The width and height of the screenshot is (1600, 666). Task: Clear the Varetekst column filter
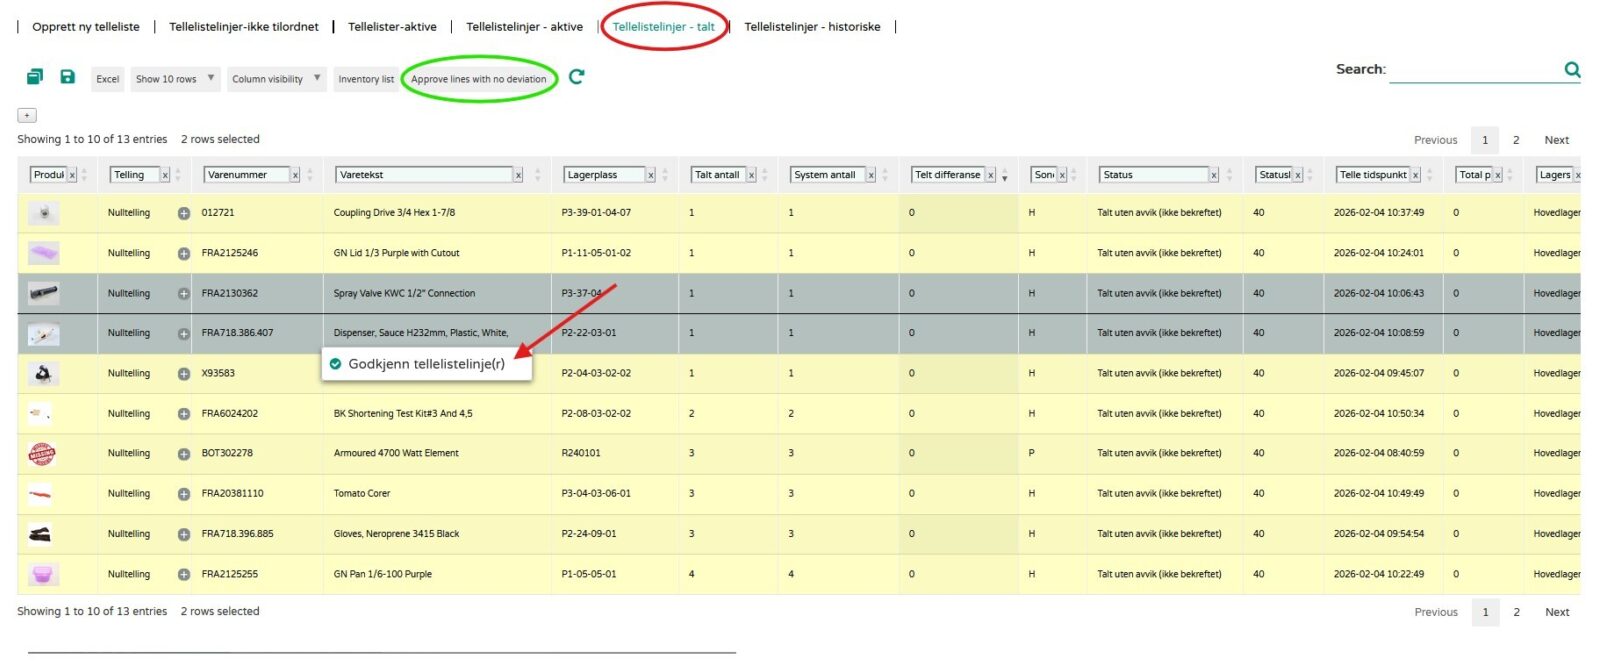pyautogui.click(x=518, y=175)
